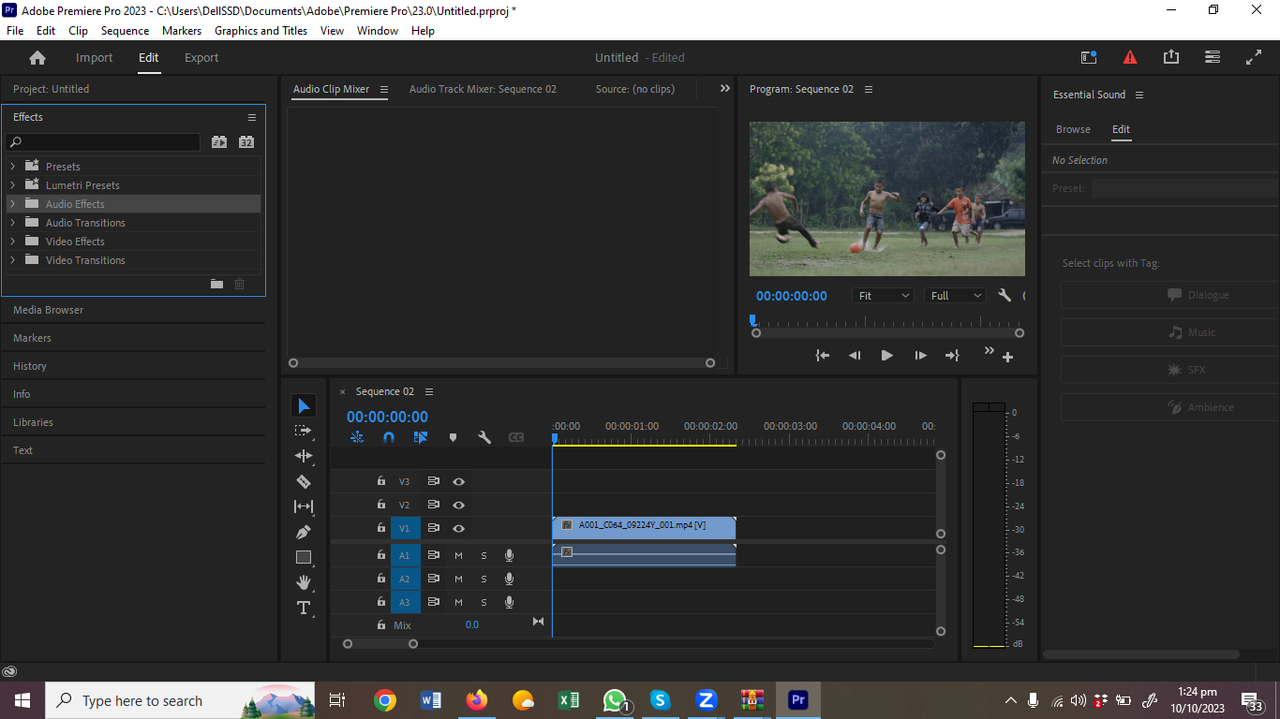Image resolution: width=1280 pixels, height=719 pixels.
Task: Select the Pen tool
Action: (304, 532)
